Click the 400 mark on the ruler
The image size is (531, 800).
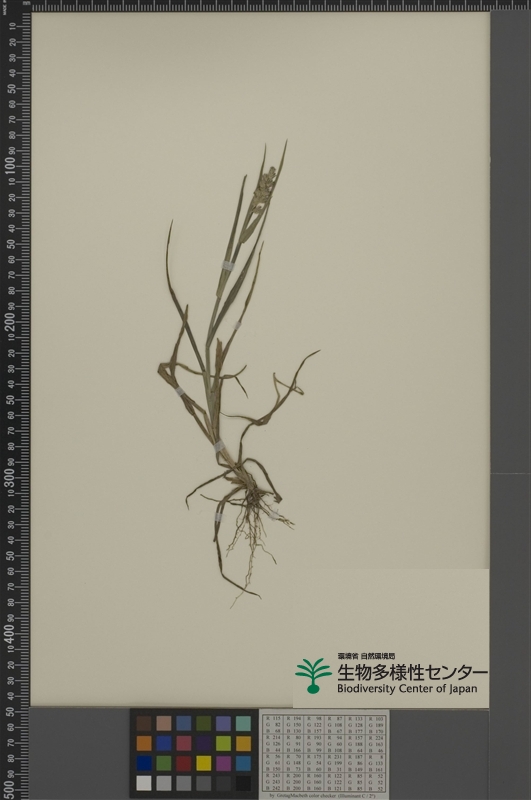[10, 632]
